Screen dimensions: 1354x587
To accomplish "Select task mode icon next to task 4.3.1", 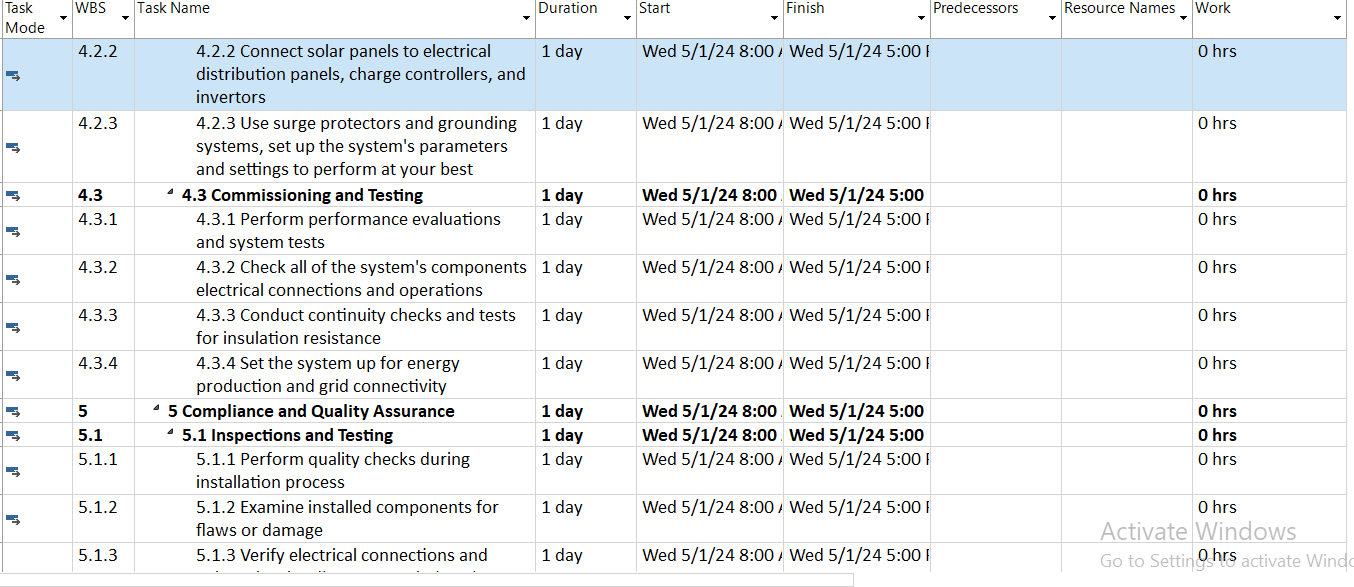I will coord(13,231).
